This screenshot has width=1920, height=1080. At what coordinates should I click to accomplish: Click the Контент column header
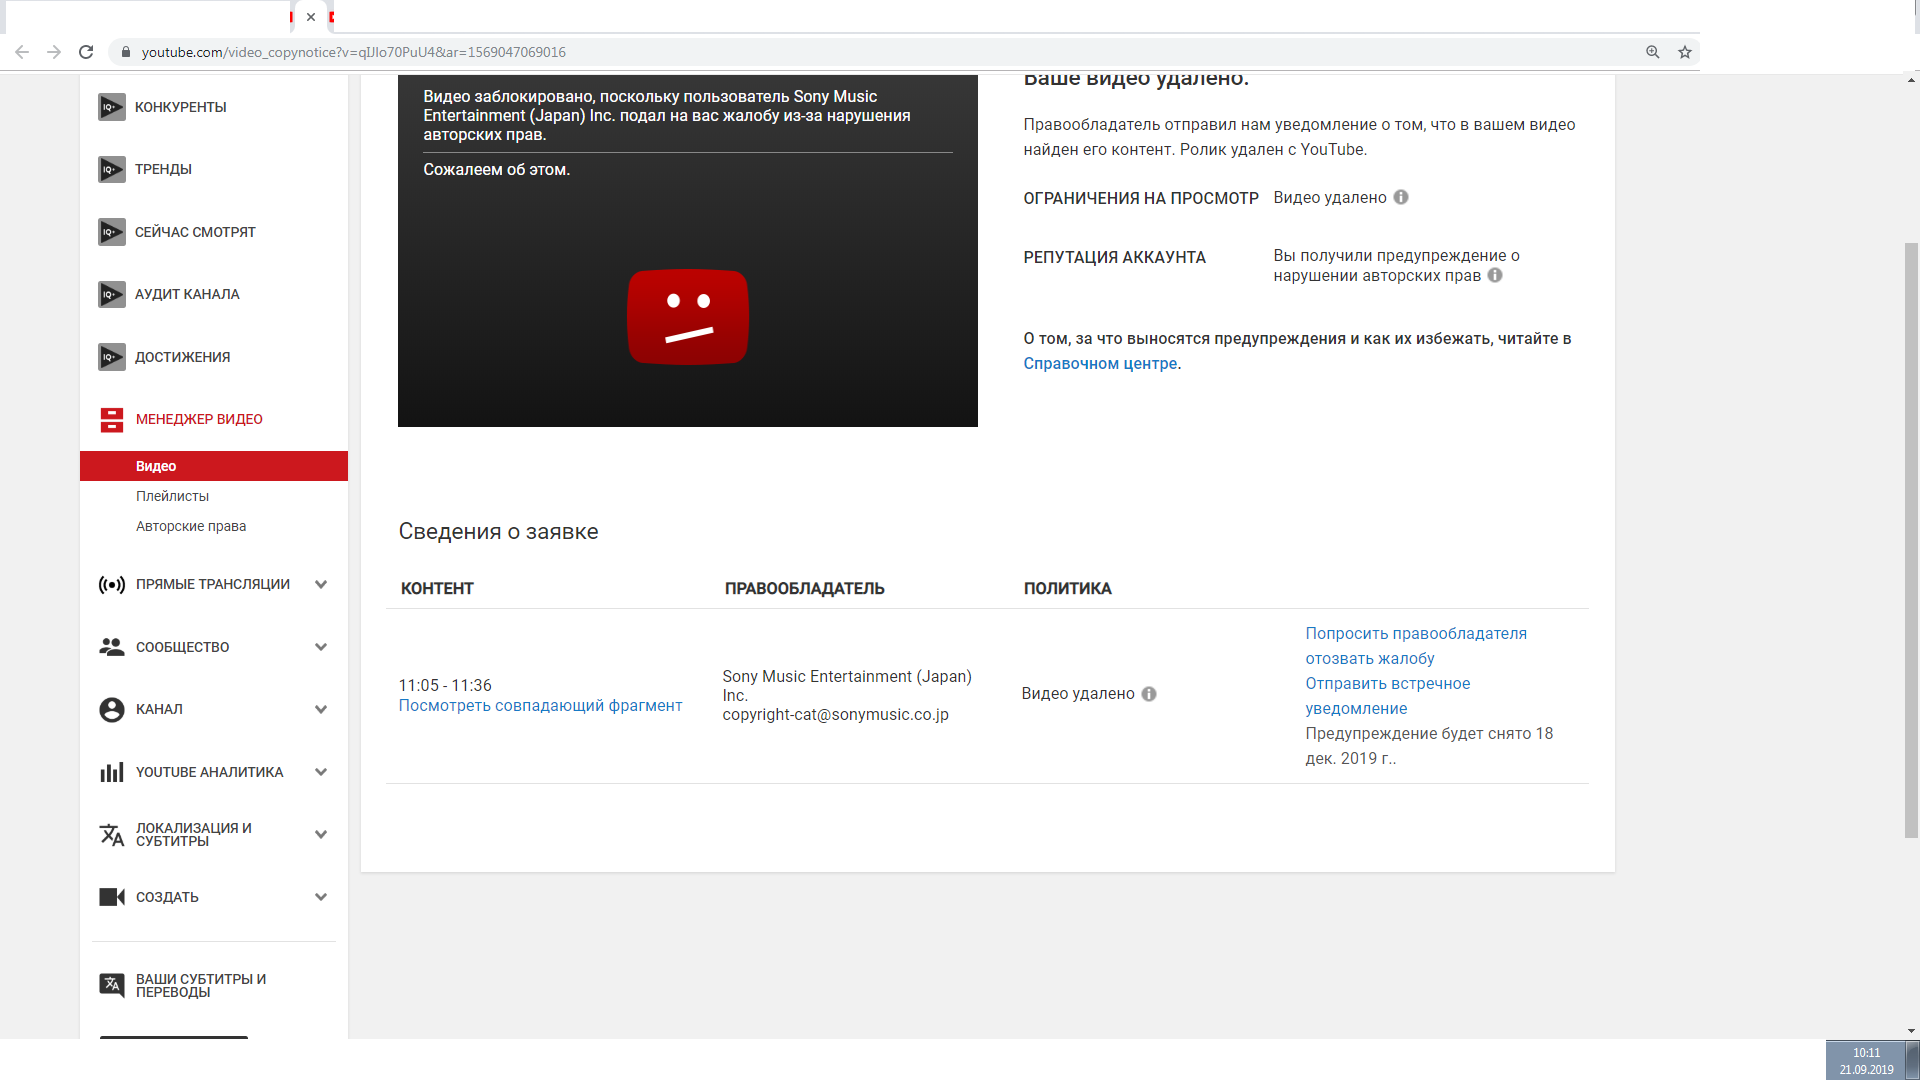coord(437,589)
